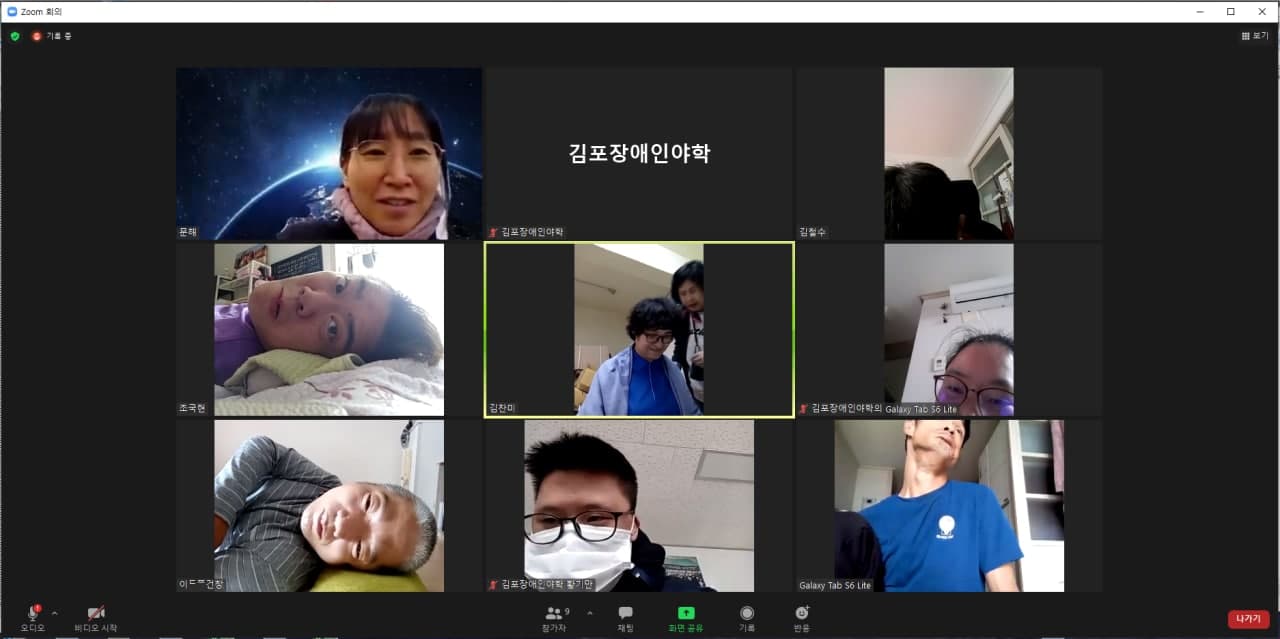Click the green screen share button (화면 공유)
Image resolution: width=1280 pixels, height=639 pixels.
(x=686, y=618)
